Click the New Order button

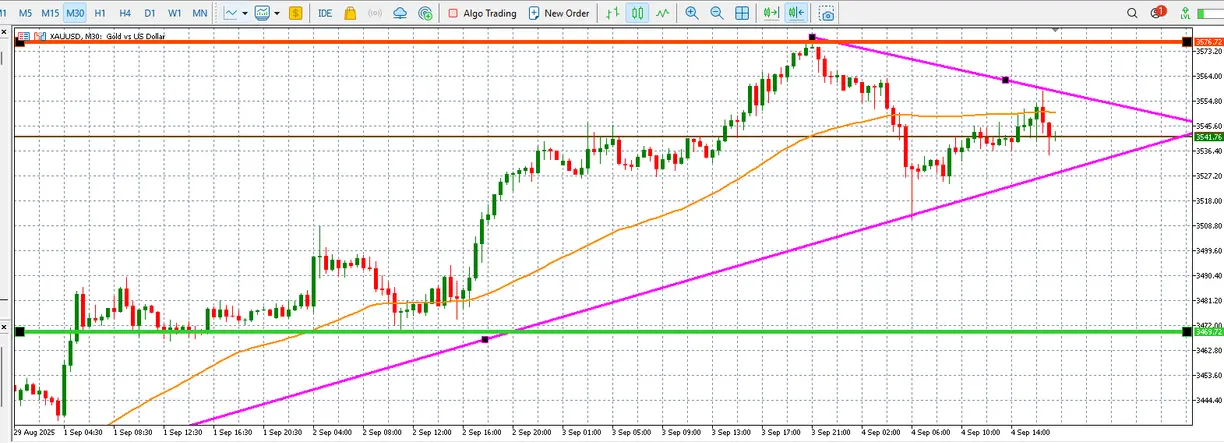(x=559, y=13)
